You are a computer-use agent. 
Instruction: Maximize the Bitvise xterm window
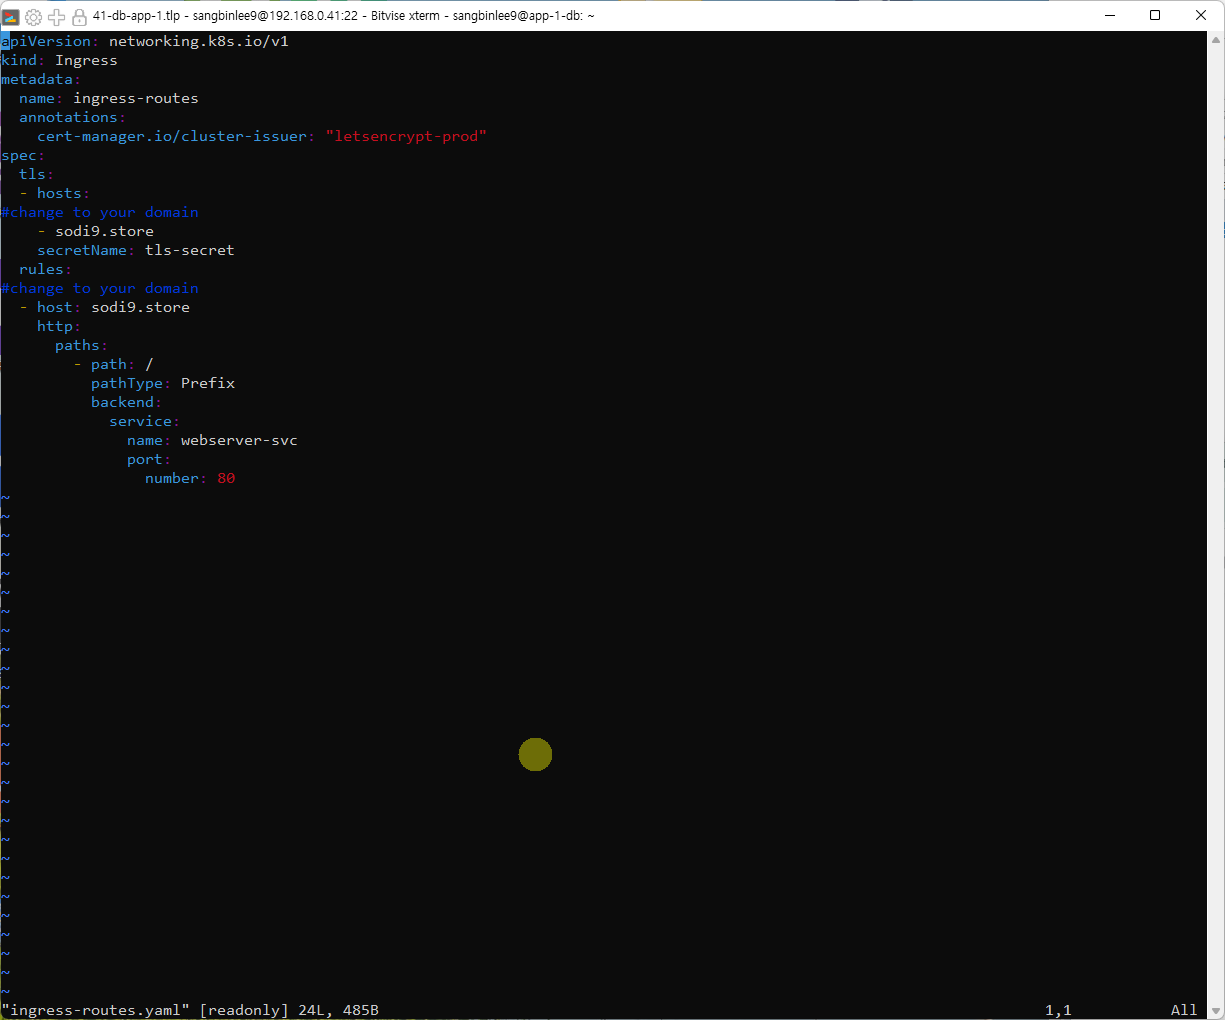coord(1155,15)
